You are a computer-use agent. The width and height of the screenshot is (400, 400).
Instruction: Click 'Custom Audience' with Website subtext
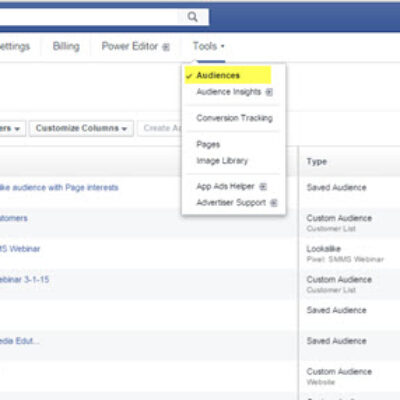pyautogui.click(x=339, y=371)
